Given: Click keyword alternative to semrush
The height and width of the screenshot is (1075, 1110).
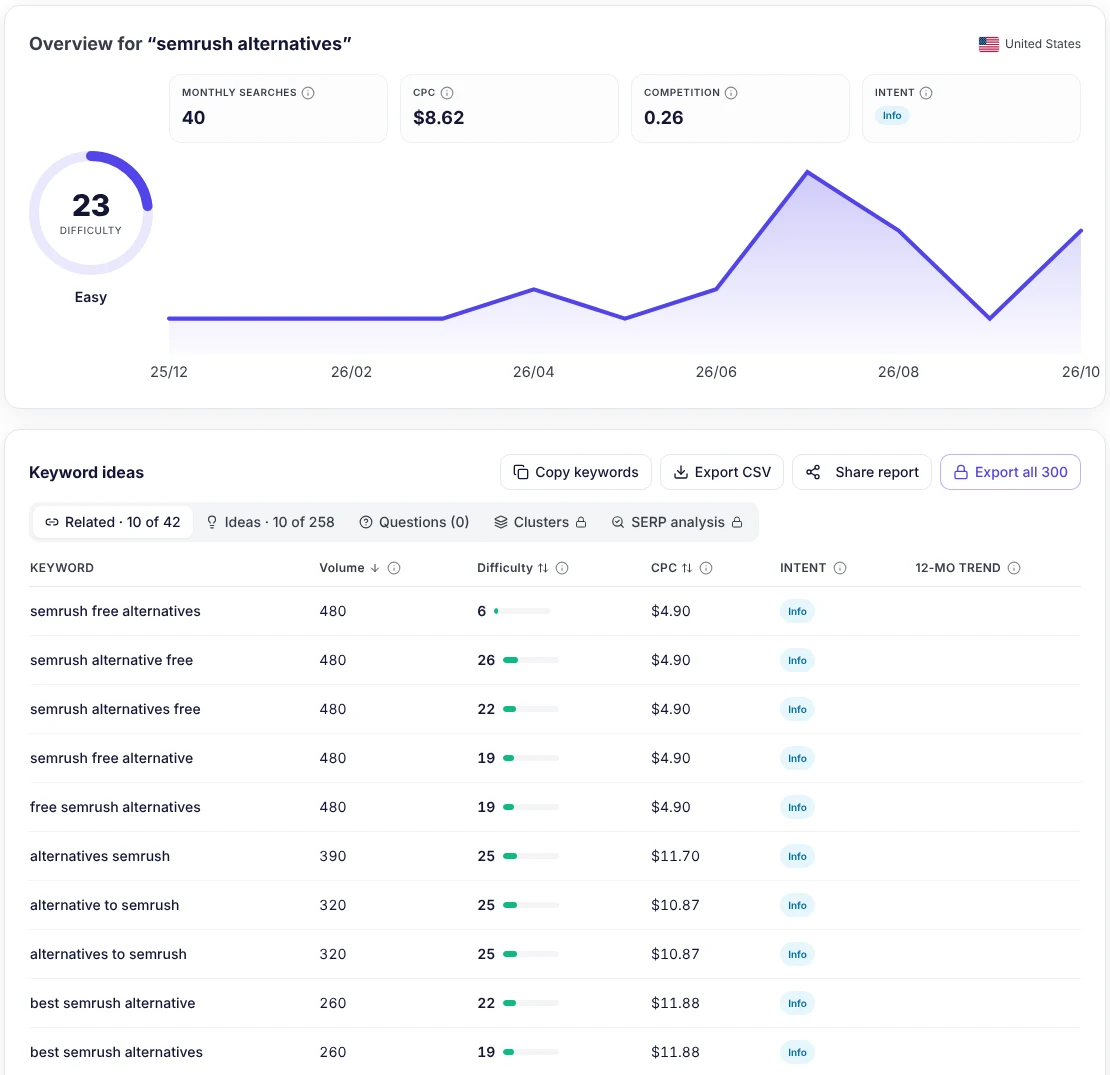Looking at the screenshot, I should (x=105, y=905).
